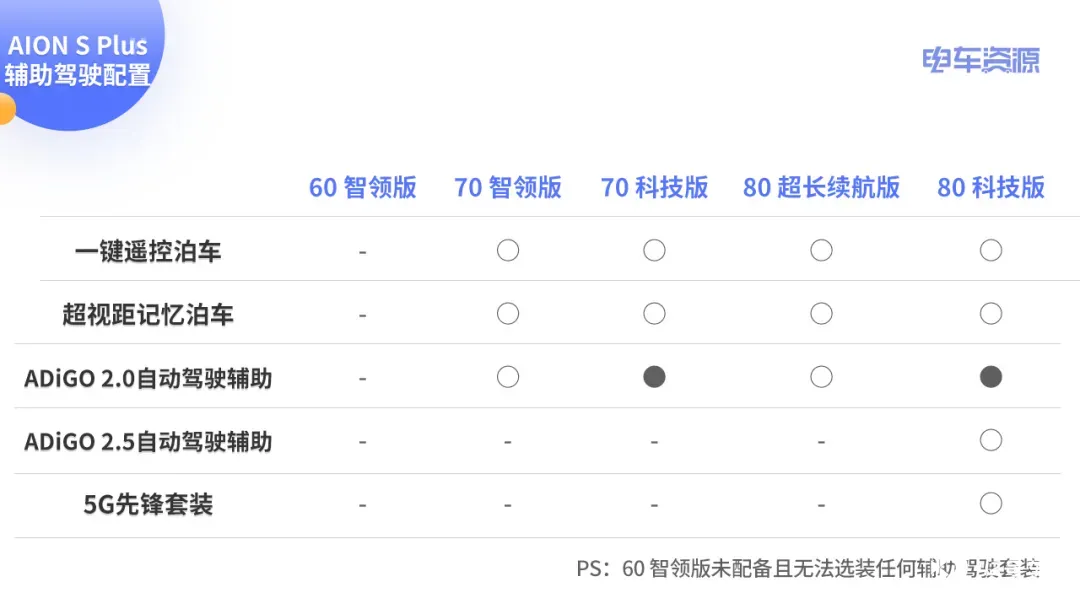Click the AION S Plus badge
This screenshot has height=598, width=1080.
[79, 62]
